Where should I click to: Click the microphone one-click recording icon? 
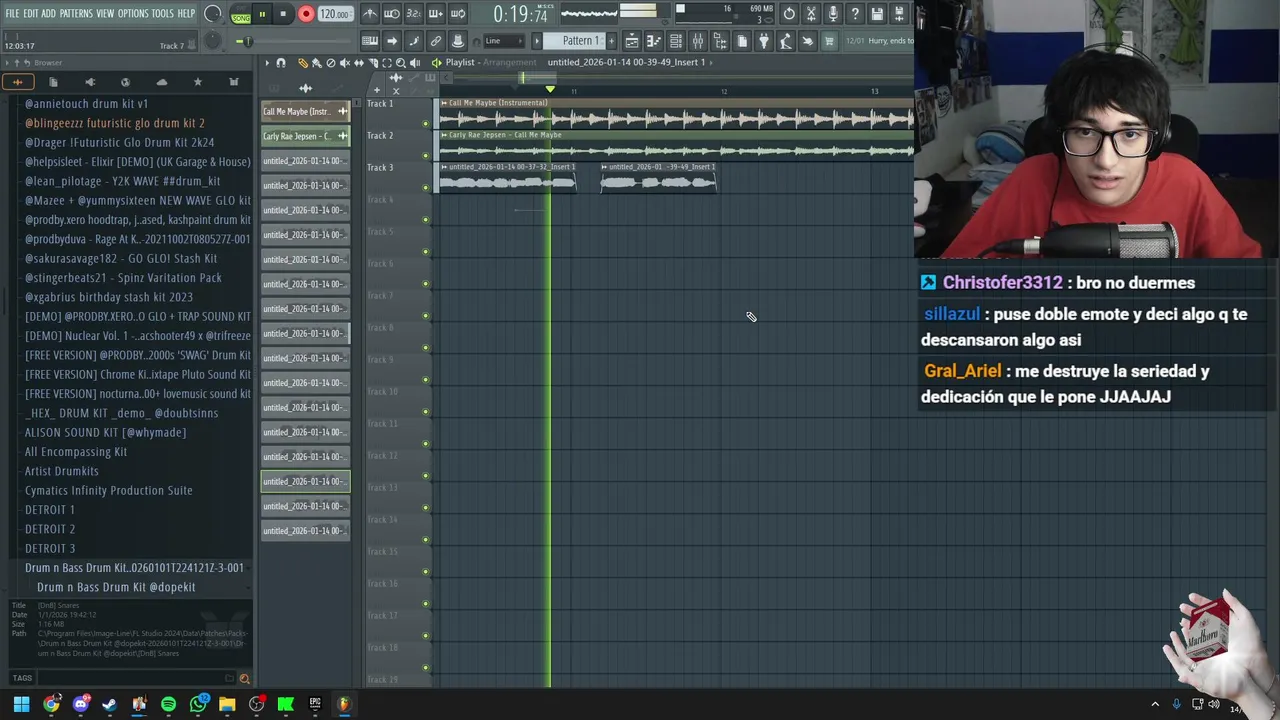point(833,14)
